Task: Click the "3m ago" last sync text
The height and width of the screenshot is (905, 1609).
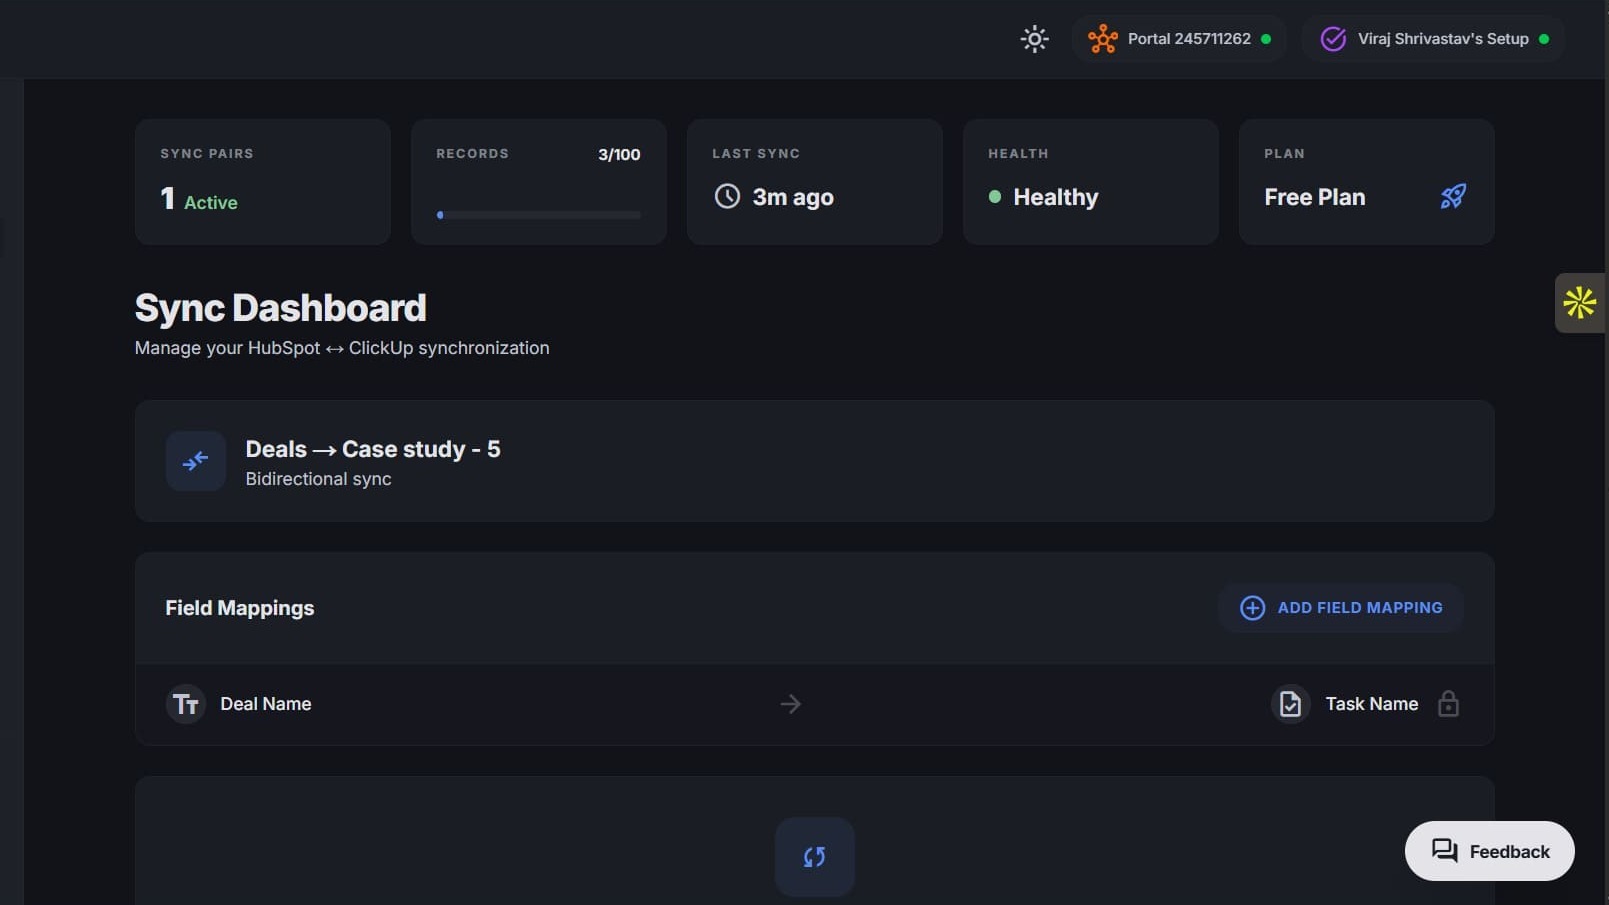Action: coord(793,197)
